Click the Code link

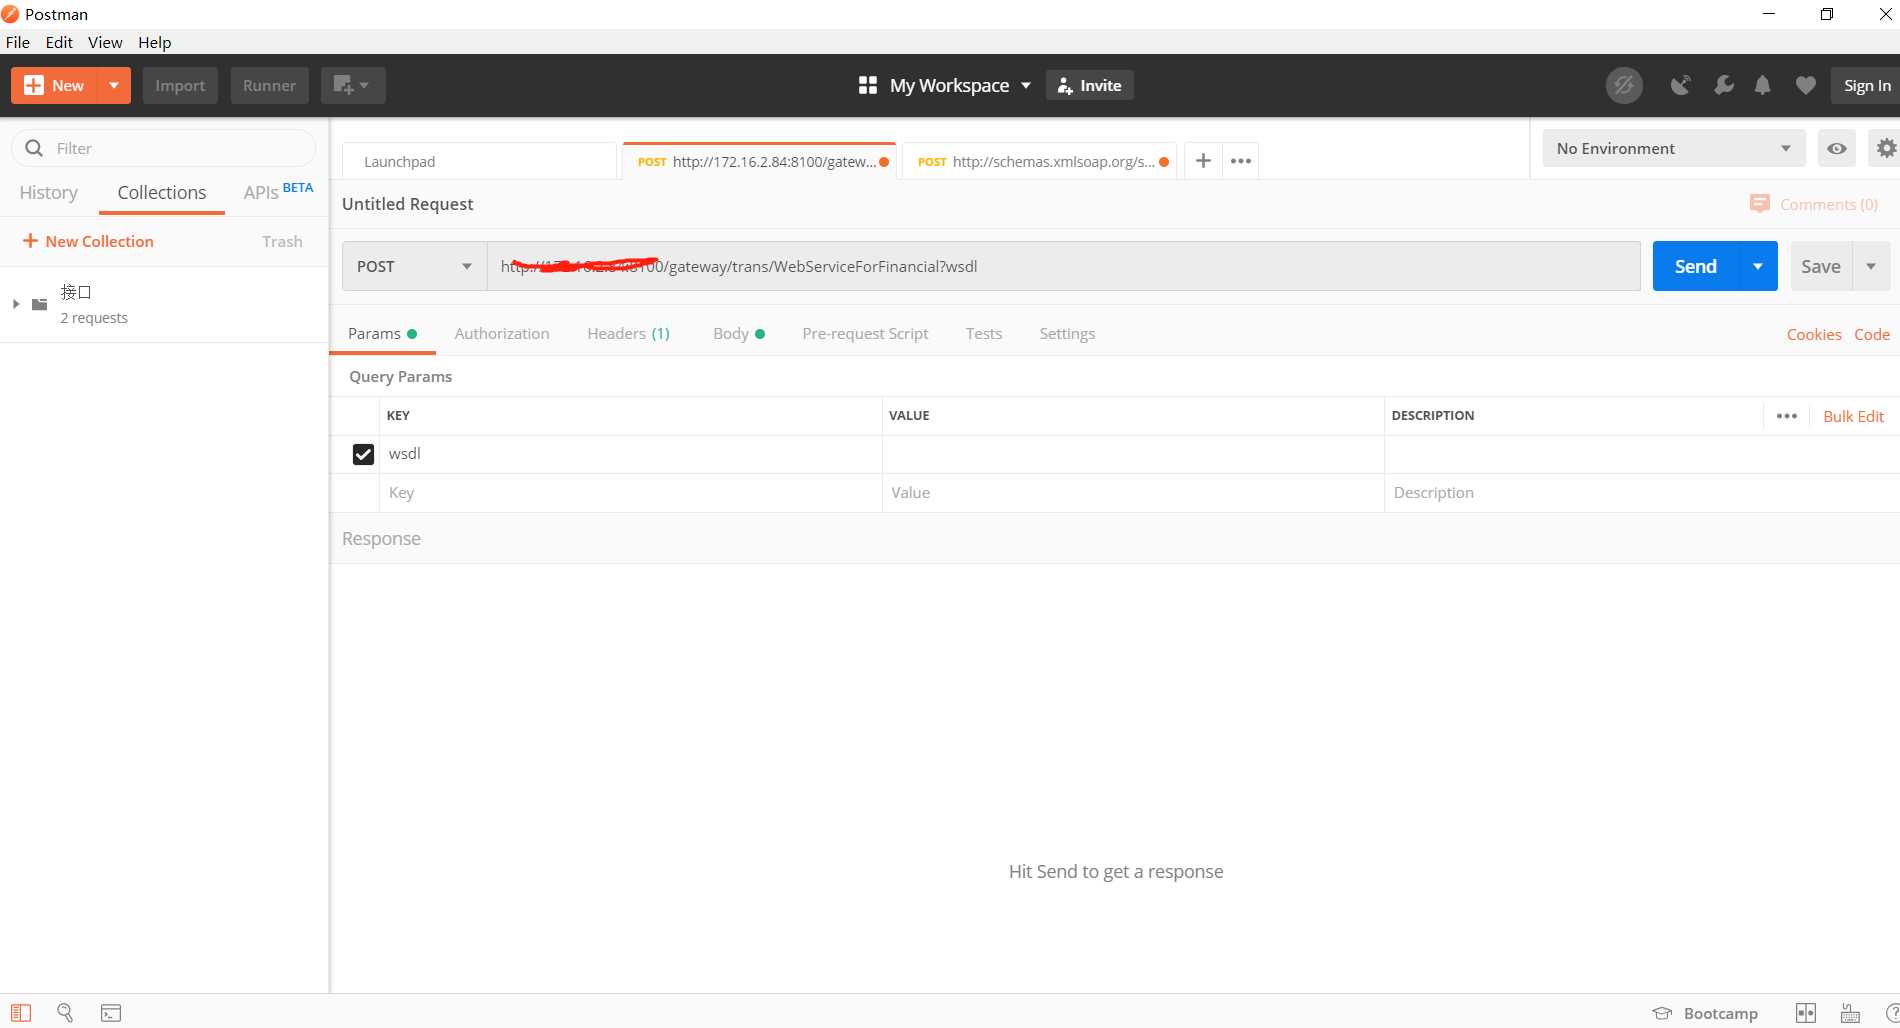coord(1872,334)
